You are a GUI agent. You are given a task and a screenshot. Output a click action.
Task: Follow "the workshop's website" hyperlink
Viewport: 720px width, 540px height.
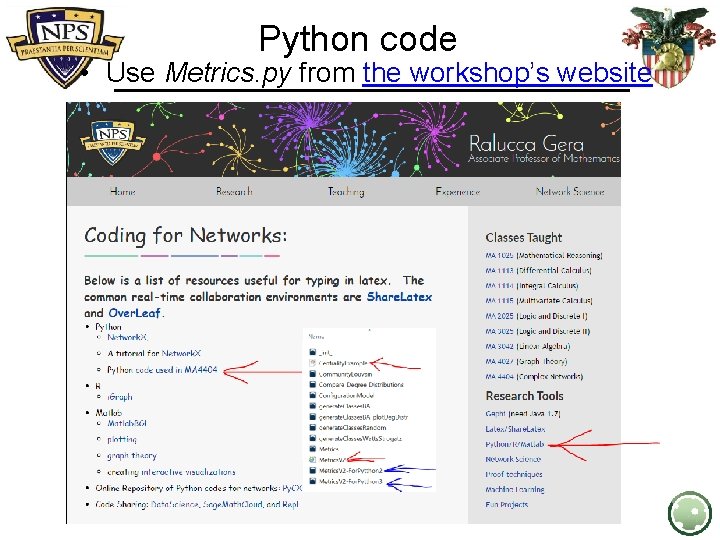507,73
